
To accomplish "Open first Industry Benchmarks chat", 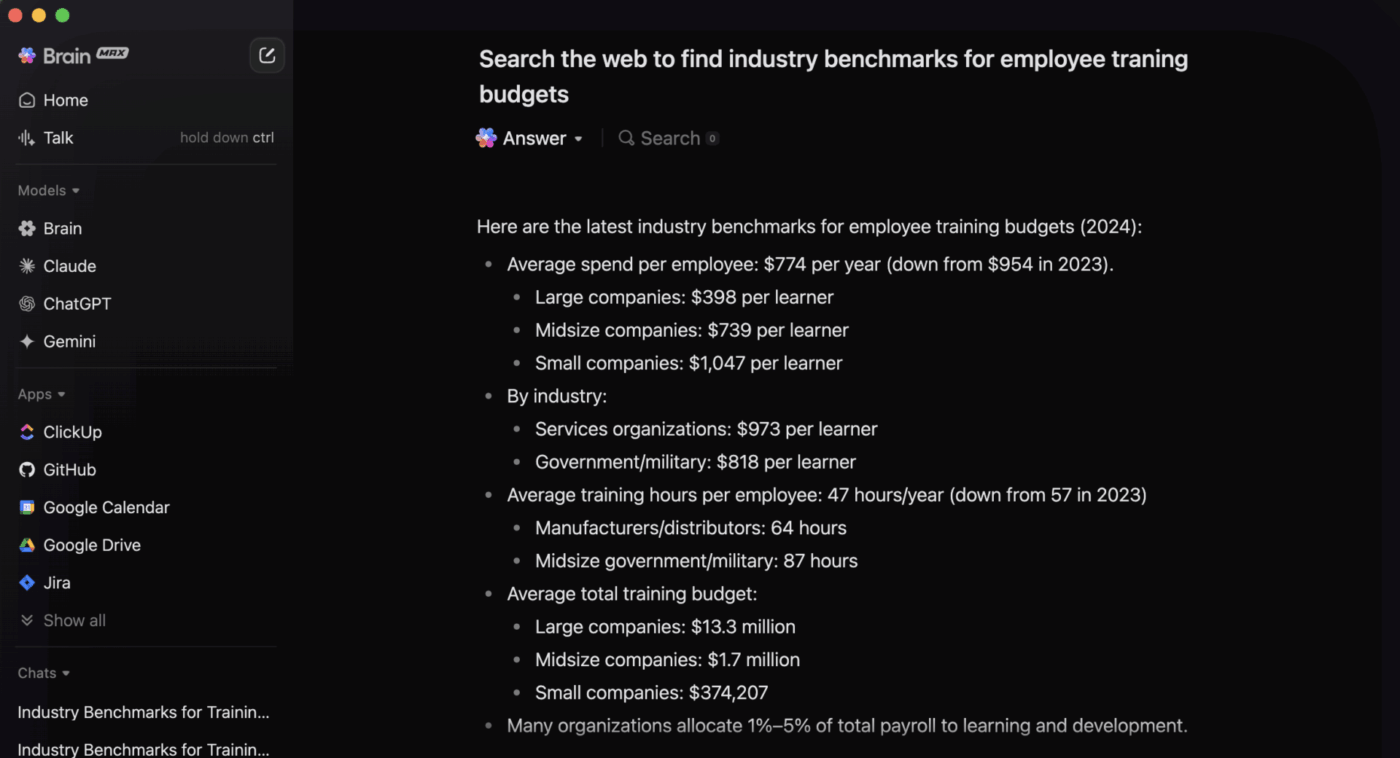I will point(143,713).
